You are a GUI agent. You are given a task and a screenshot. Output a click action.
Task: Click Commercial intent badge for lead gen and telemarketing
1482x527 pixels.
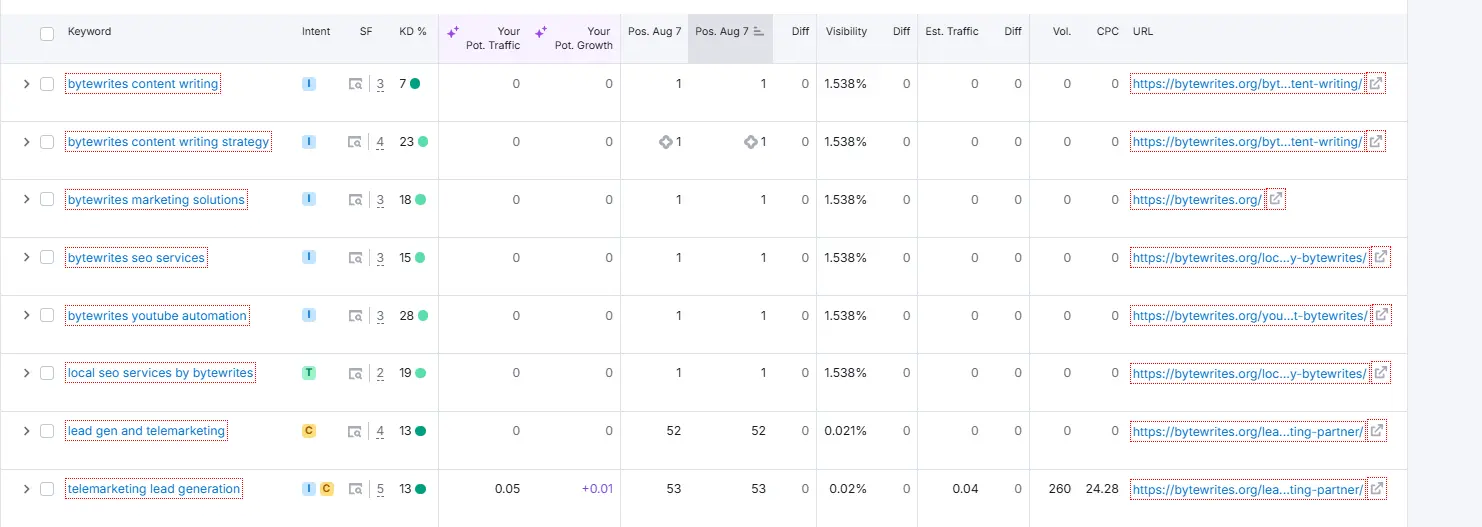pos(309,431)
